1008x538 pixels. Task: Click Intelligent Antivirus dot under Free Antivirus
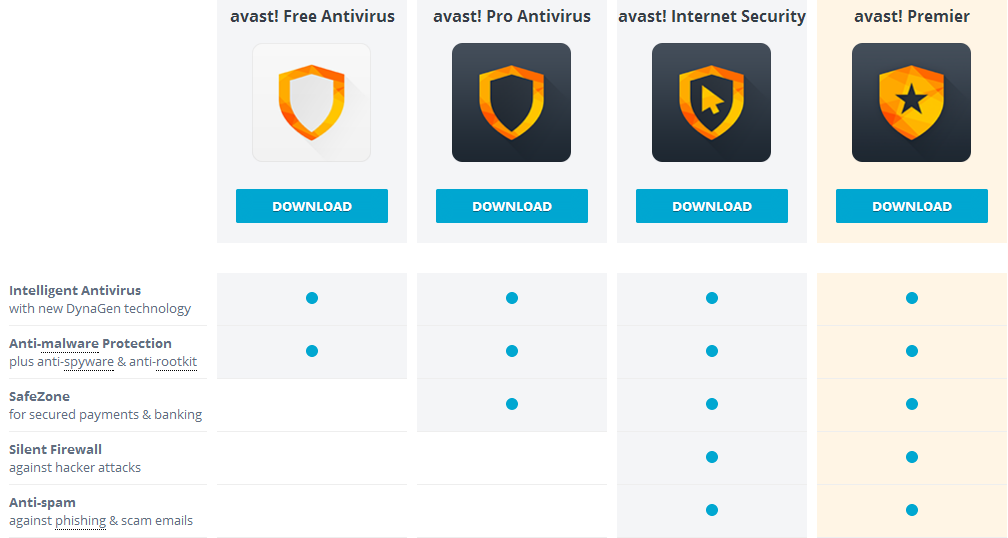pyautogui.click(x=312, y=298)
